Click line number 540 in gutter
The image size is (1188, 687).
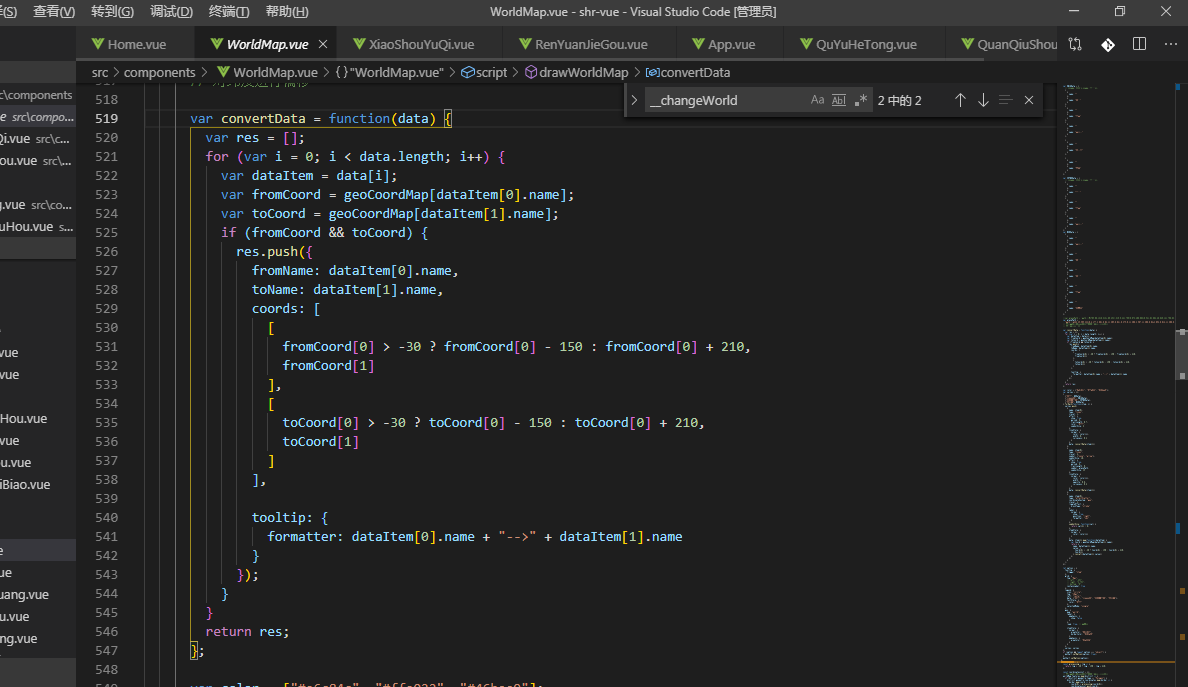107,517
